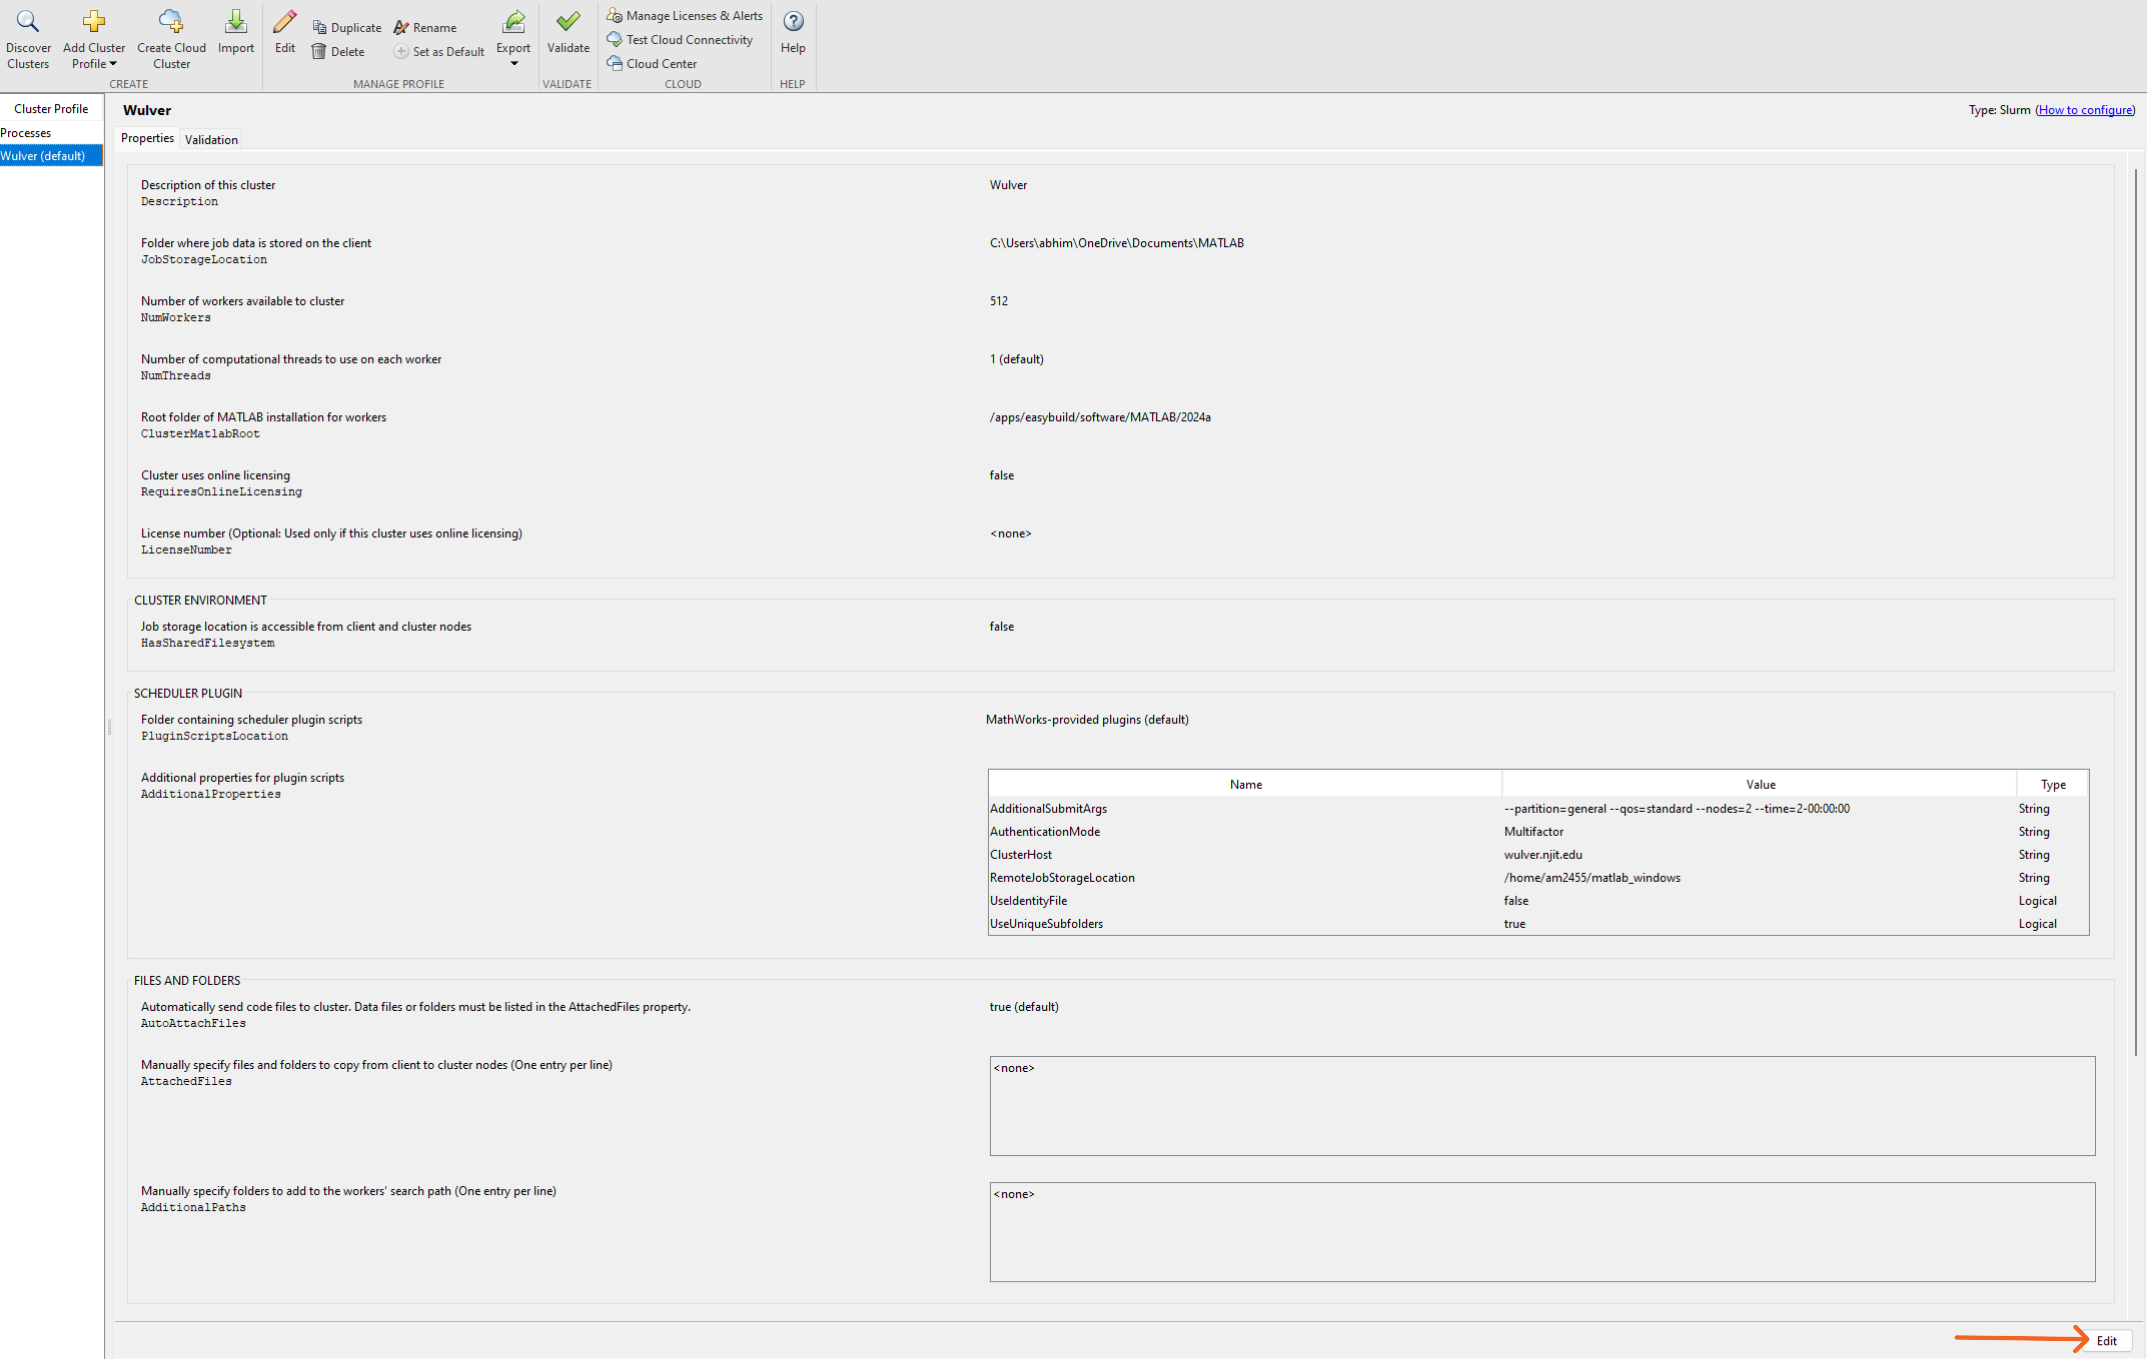Viewport: 2147px width, 1359px height.
Task: Click the Cluster Profile list header
Action: [x=51, y=108]
